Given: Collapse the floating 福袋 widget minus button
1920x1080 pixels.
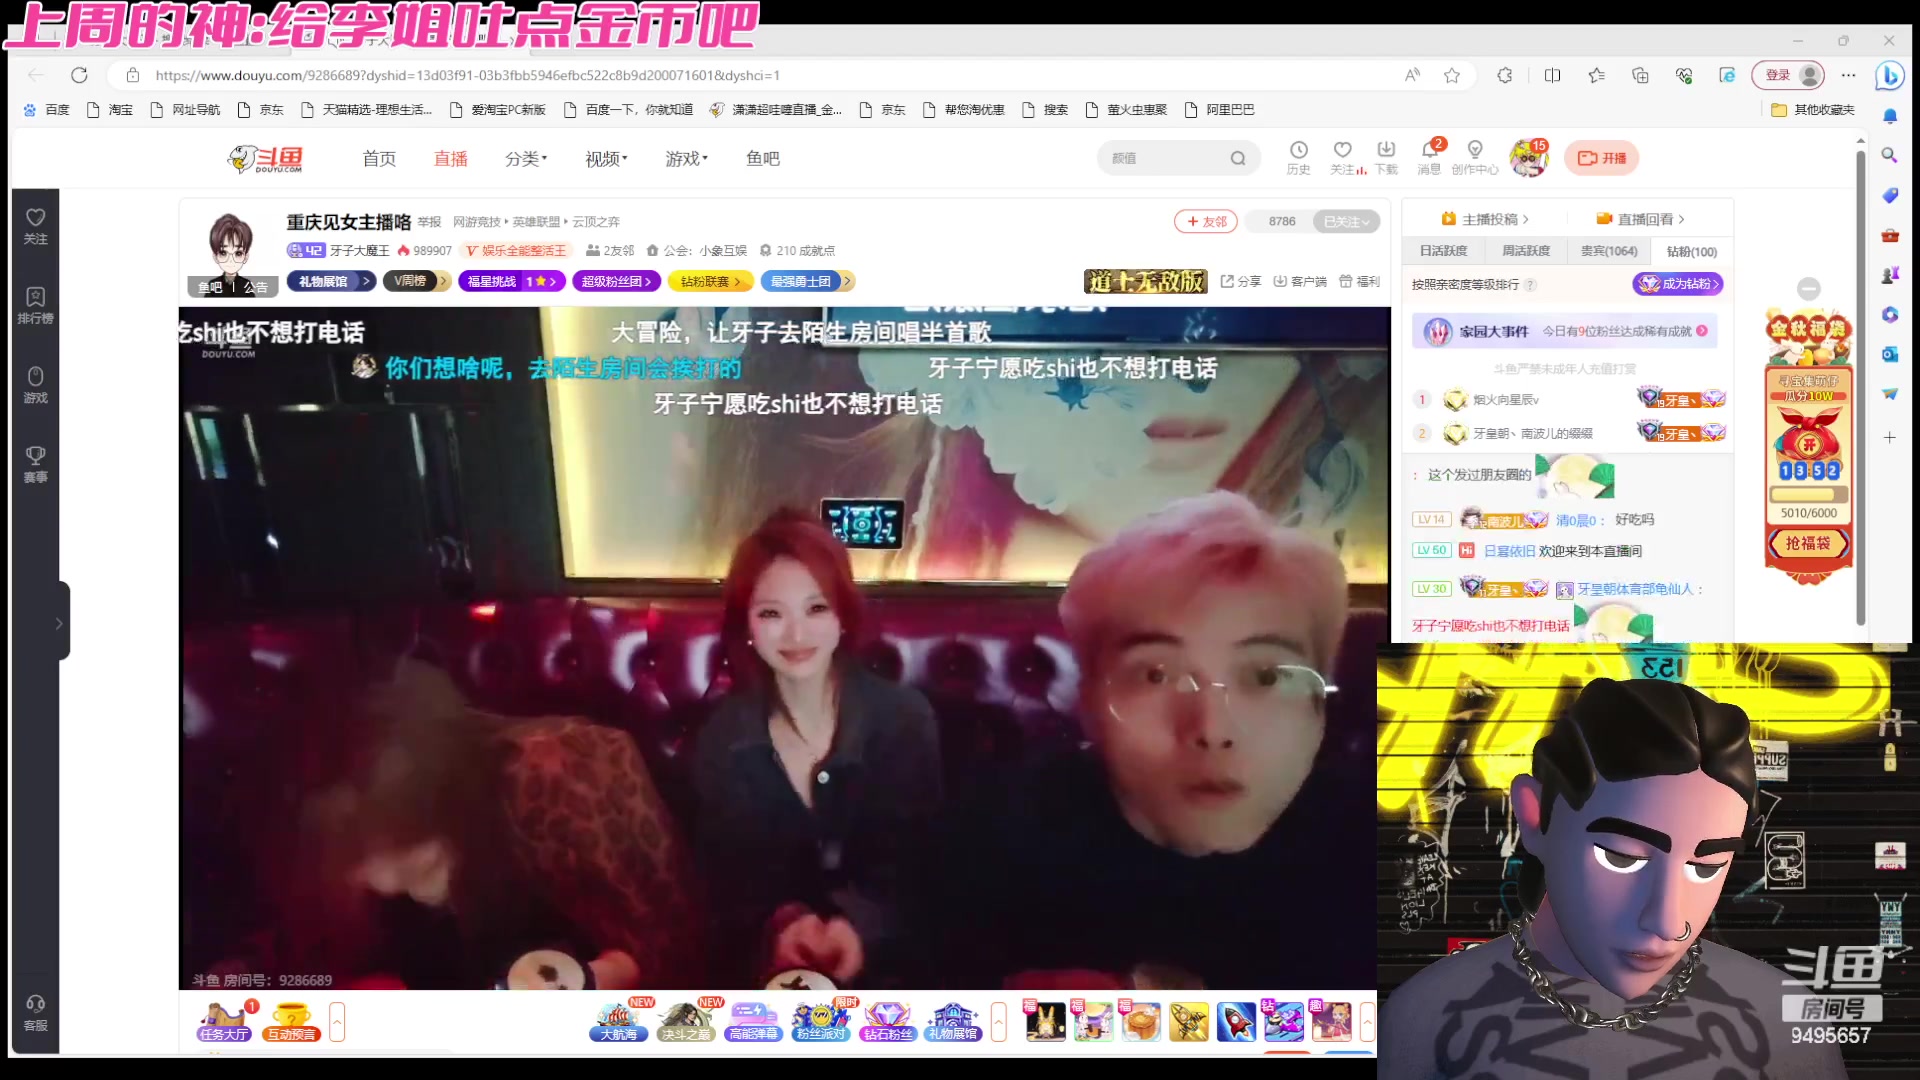Looking at the screenshot, I should (x=1808, y=289).
